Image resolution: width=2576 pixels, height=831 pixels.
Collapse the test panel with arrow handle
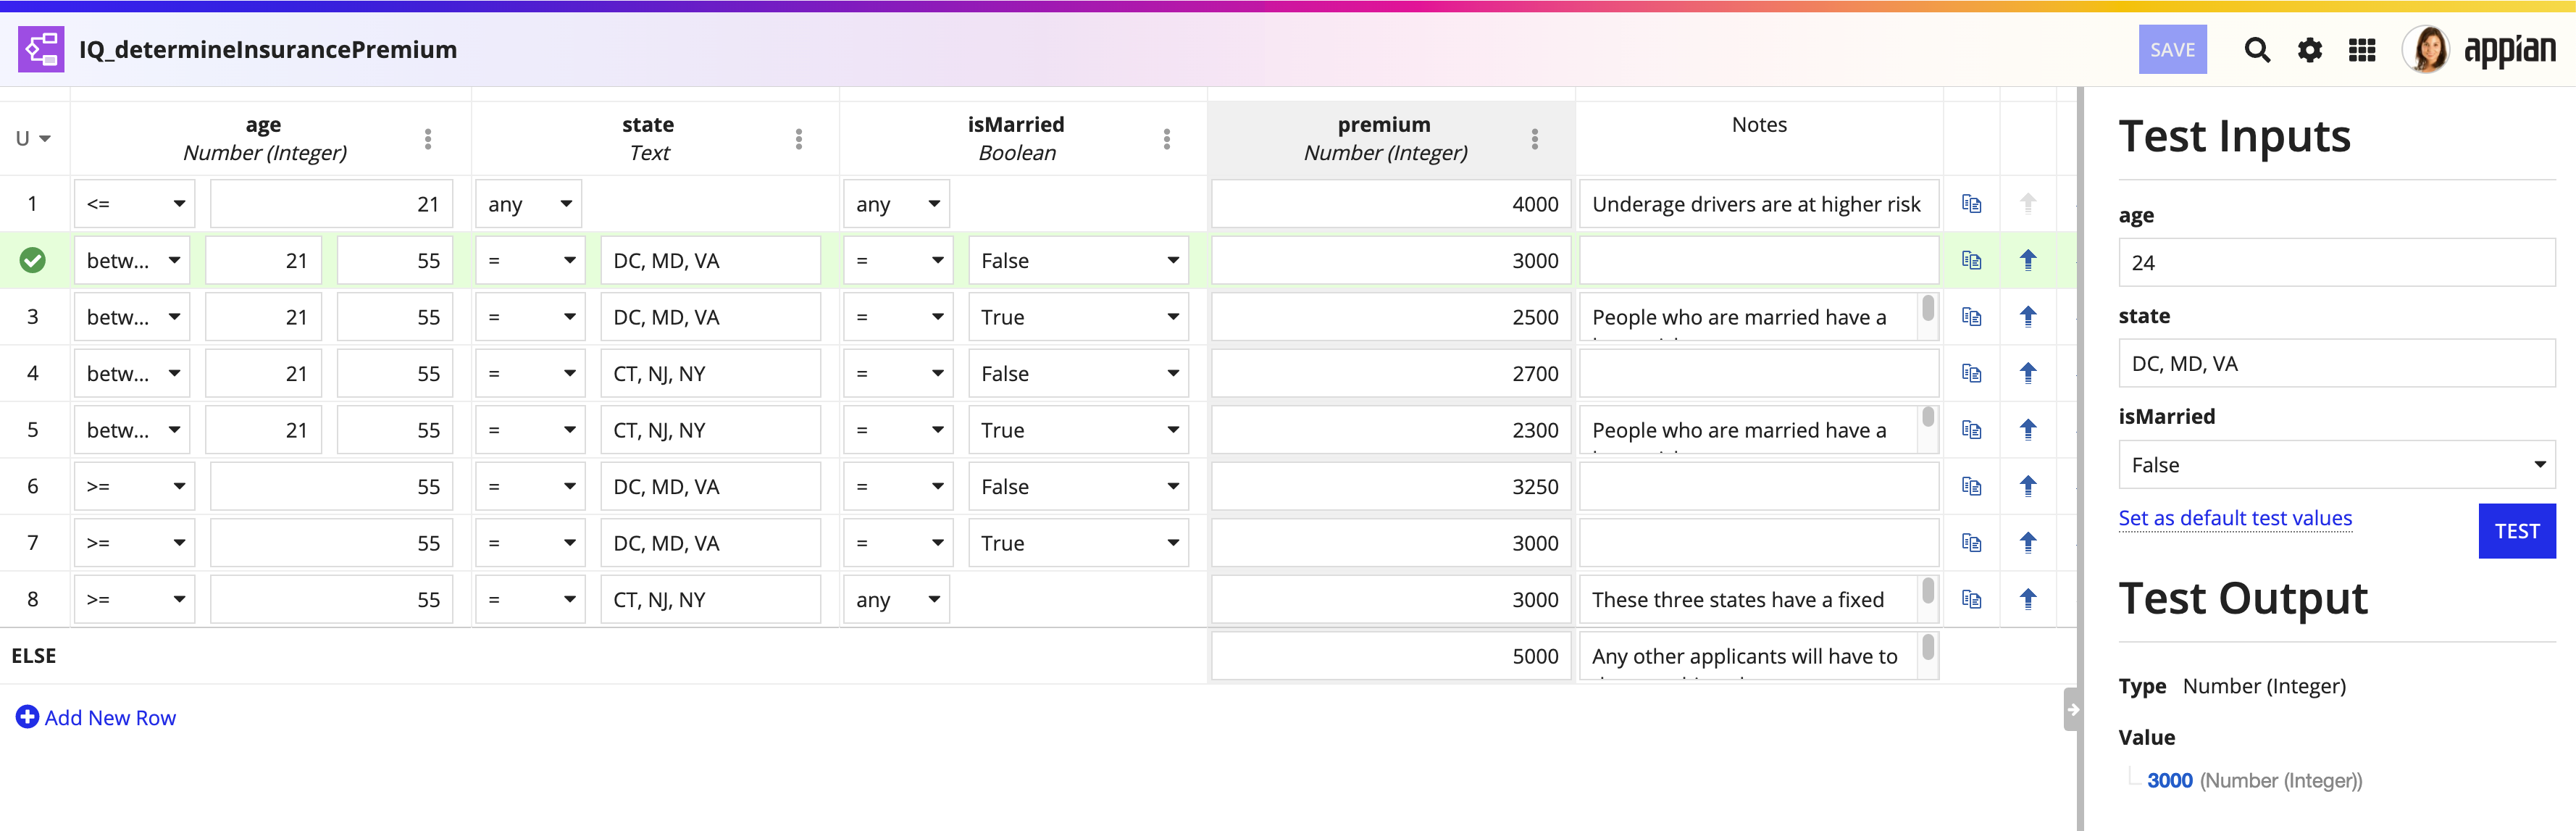pyautogui.click(x=2072, y=710)
